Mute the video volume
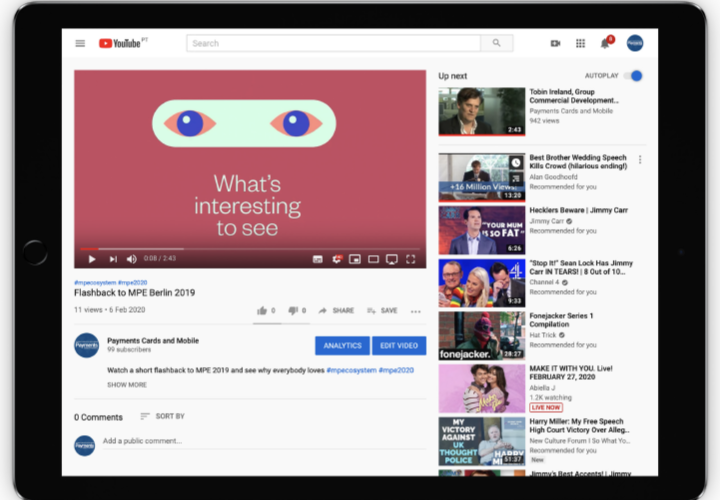Screen dimensions: 720x500 click(x=131, y=259)
